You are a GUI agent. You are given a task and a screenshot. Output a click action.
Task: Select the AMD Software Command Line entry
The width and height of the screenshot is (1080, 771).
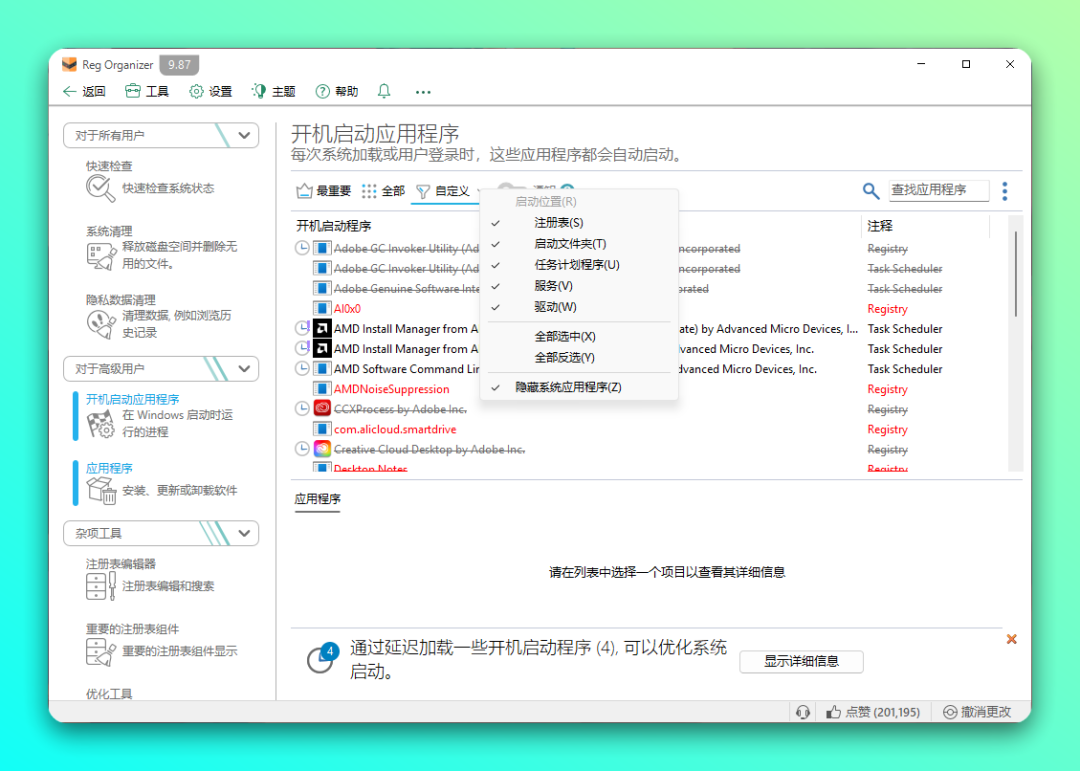(647, 369)
